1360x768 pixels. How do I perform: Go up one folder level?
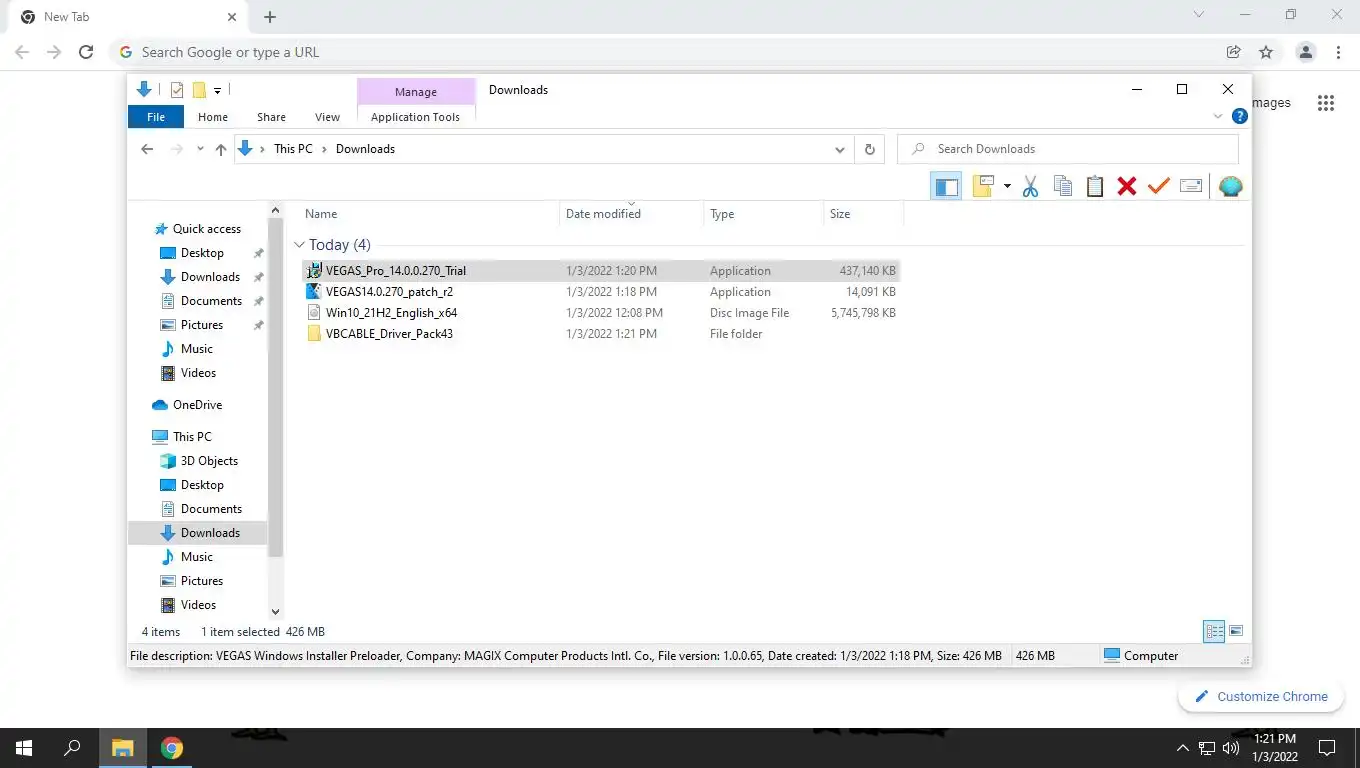[x=221, y=149]
